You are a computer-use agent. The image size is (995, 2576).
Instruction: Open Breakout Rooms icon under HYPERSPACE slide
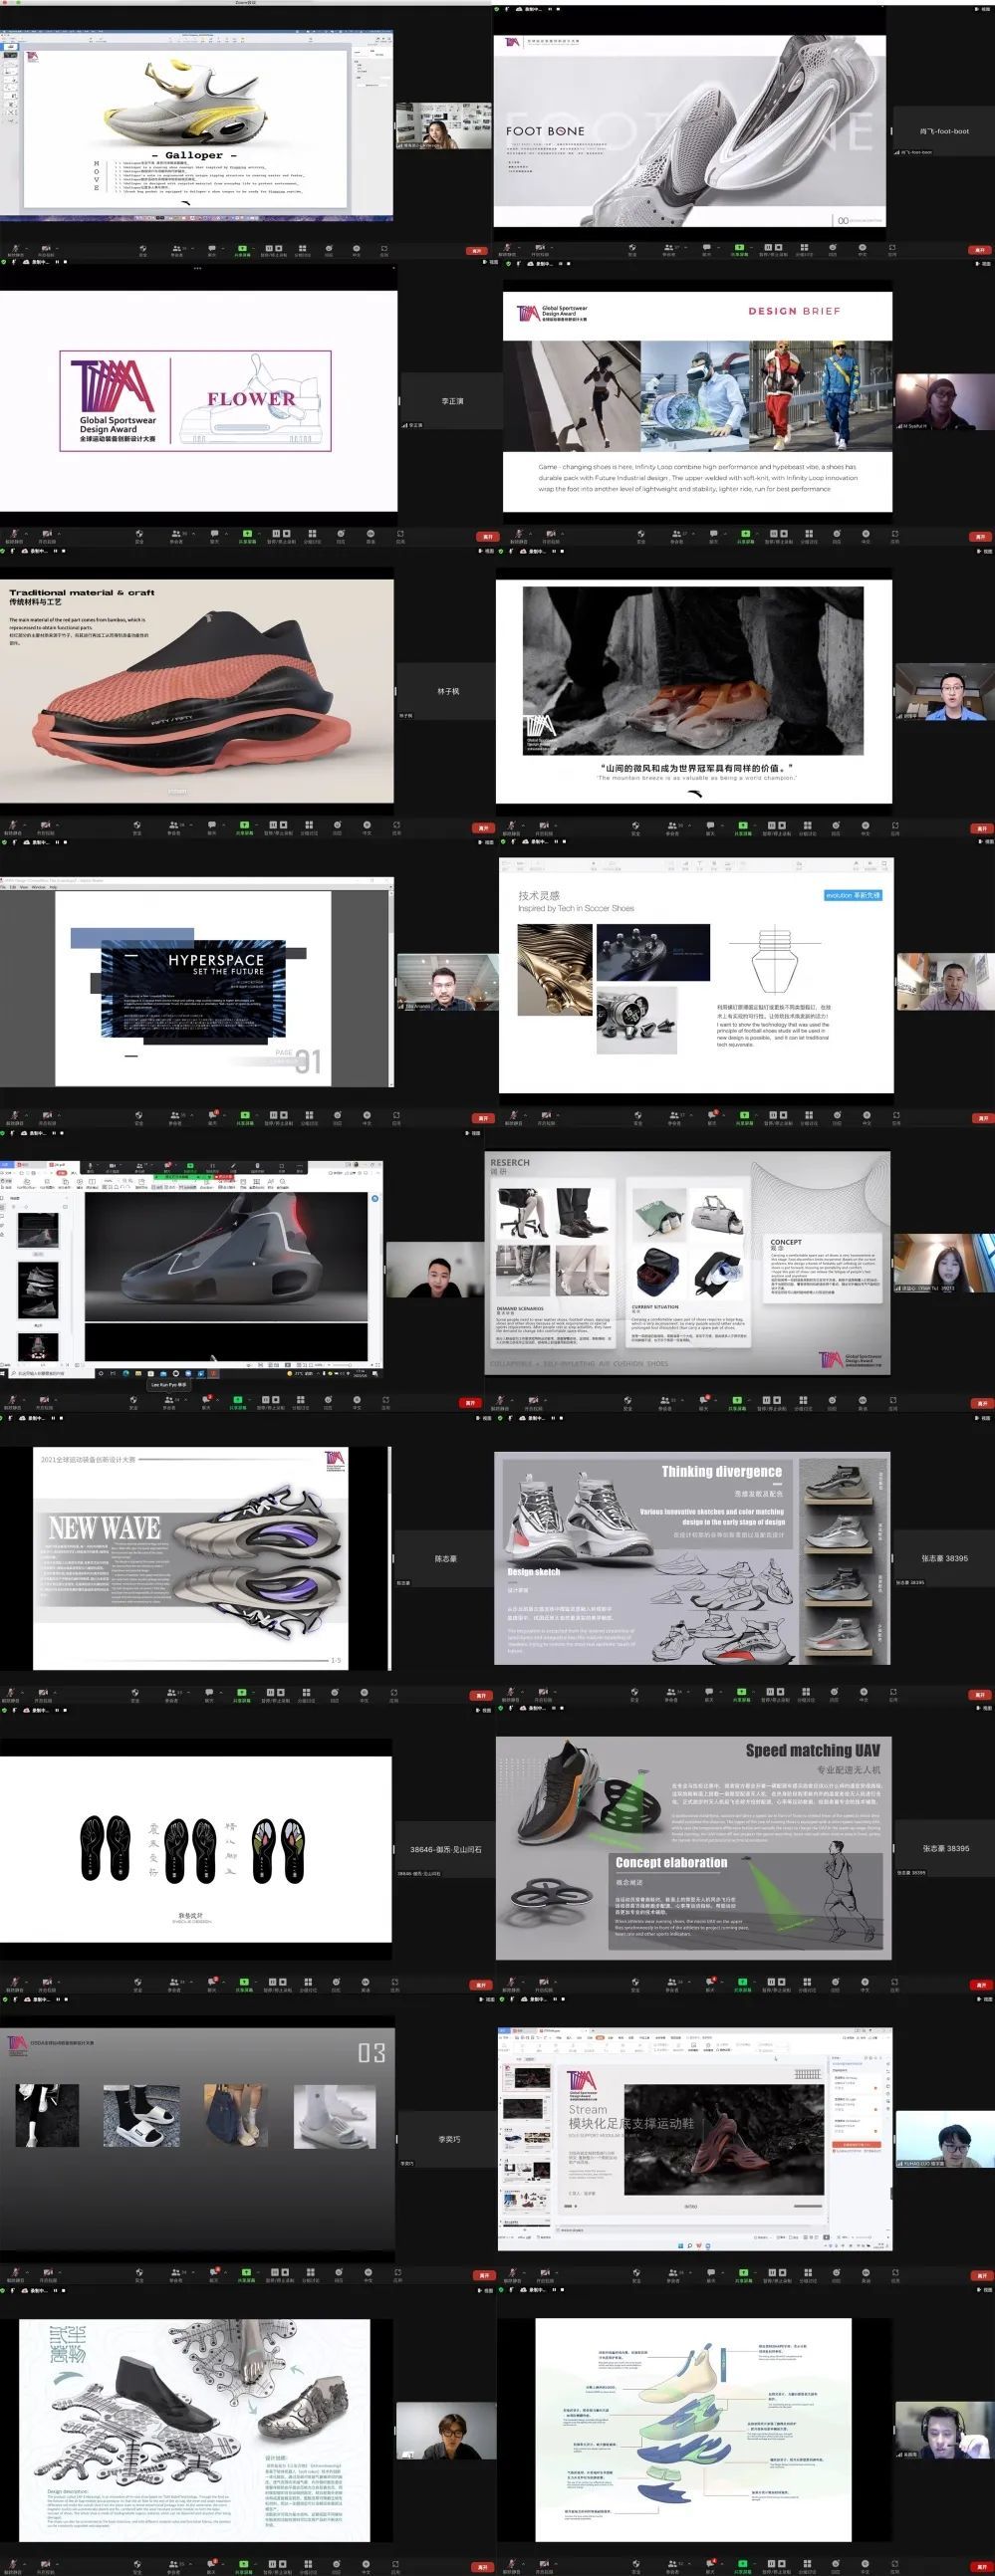(x=309, y=1114)
